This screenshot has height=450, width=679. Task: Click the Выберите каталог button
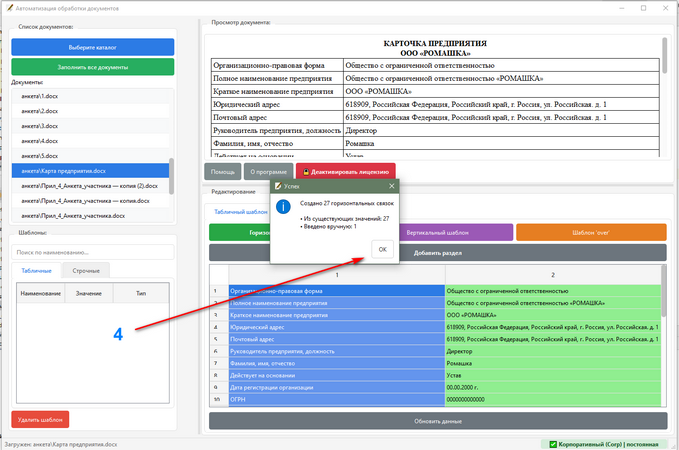[93, 47]
